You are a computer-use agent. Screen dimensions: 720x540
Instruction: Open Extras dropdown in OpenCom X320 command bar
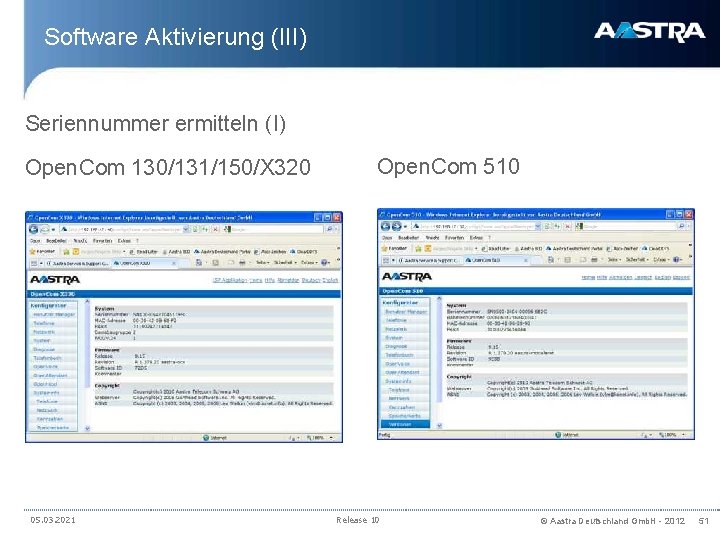point(309,263)
